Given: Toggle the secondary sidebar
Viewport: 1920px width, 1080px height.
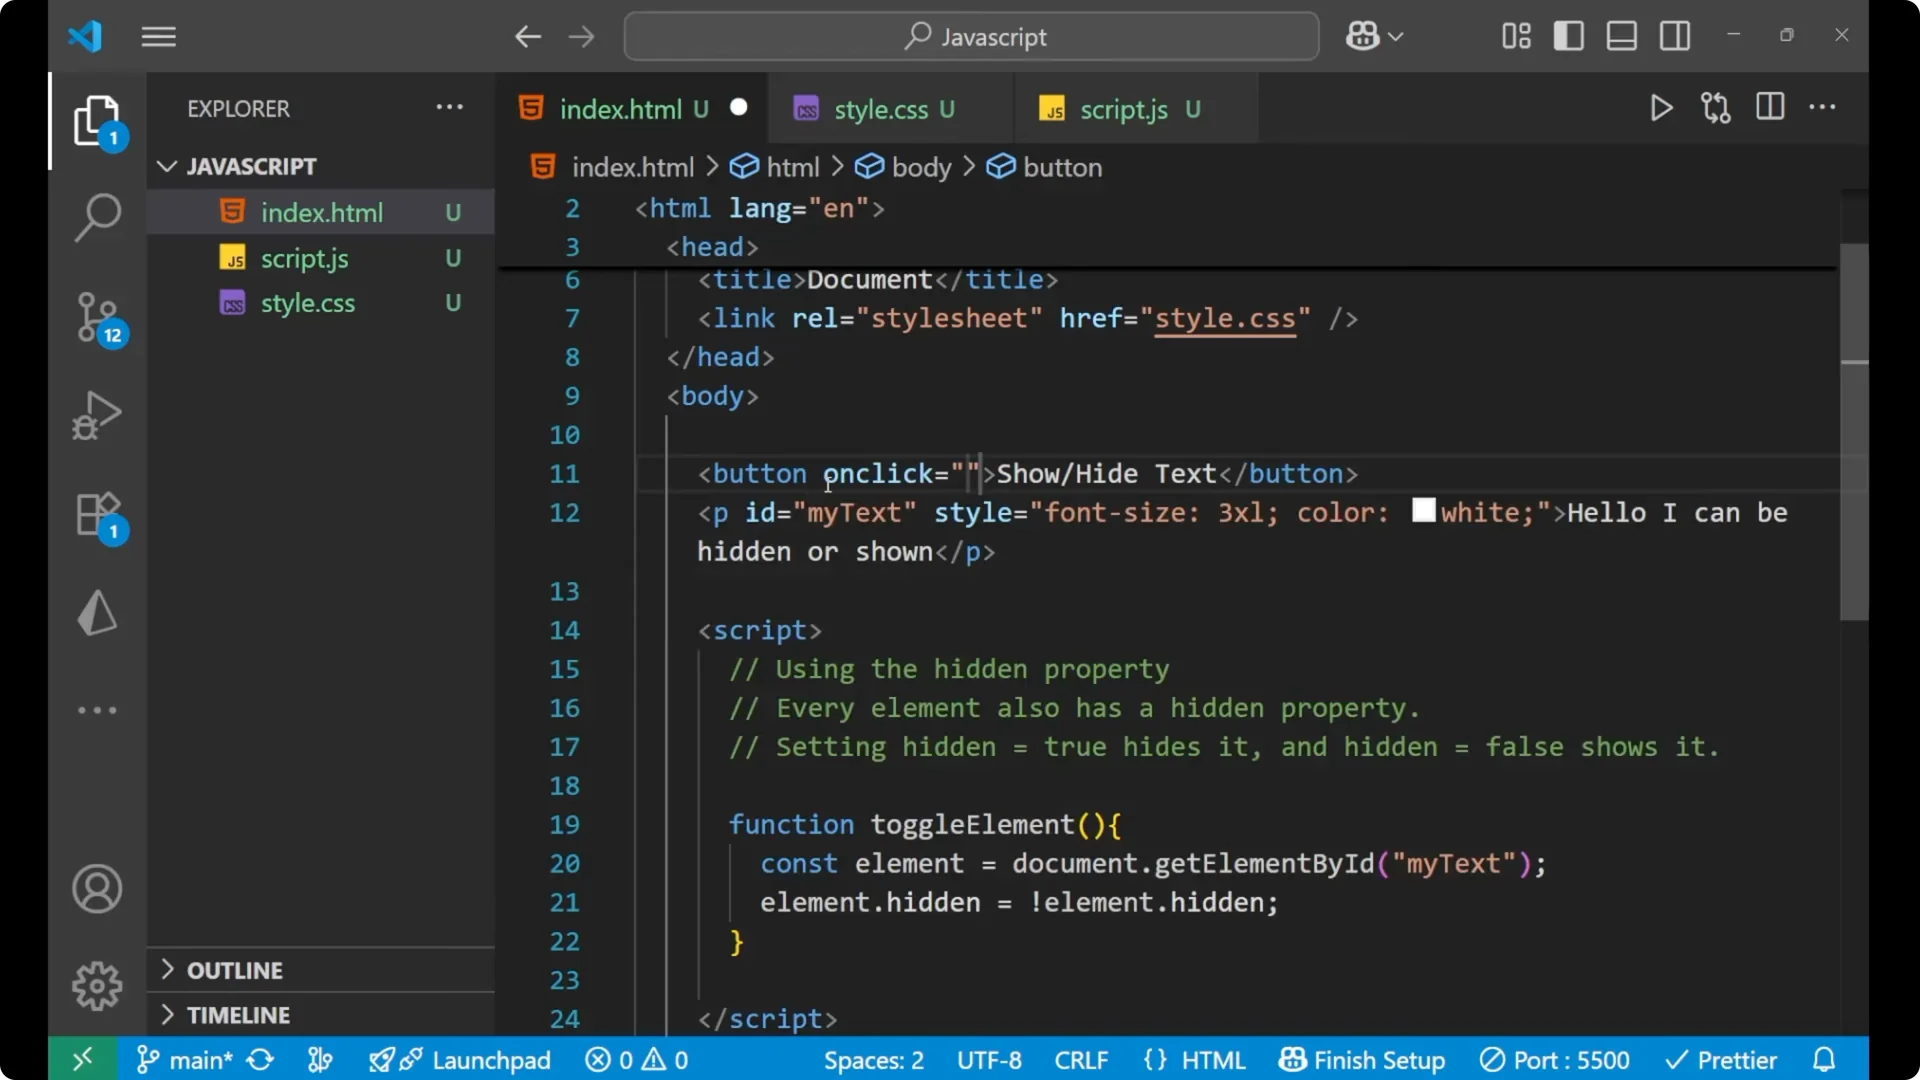Looking at the screenshot, I should 1674,36.
